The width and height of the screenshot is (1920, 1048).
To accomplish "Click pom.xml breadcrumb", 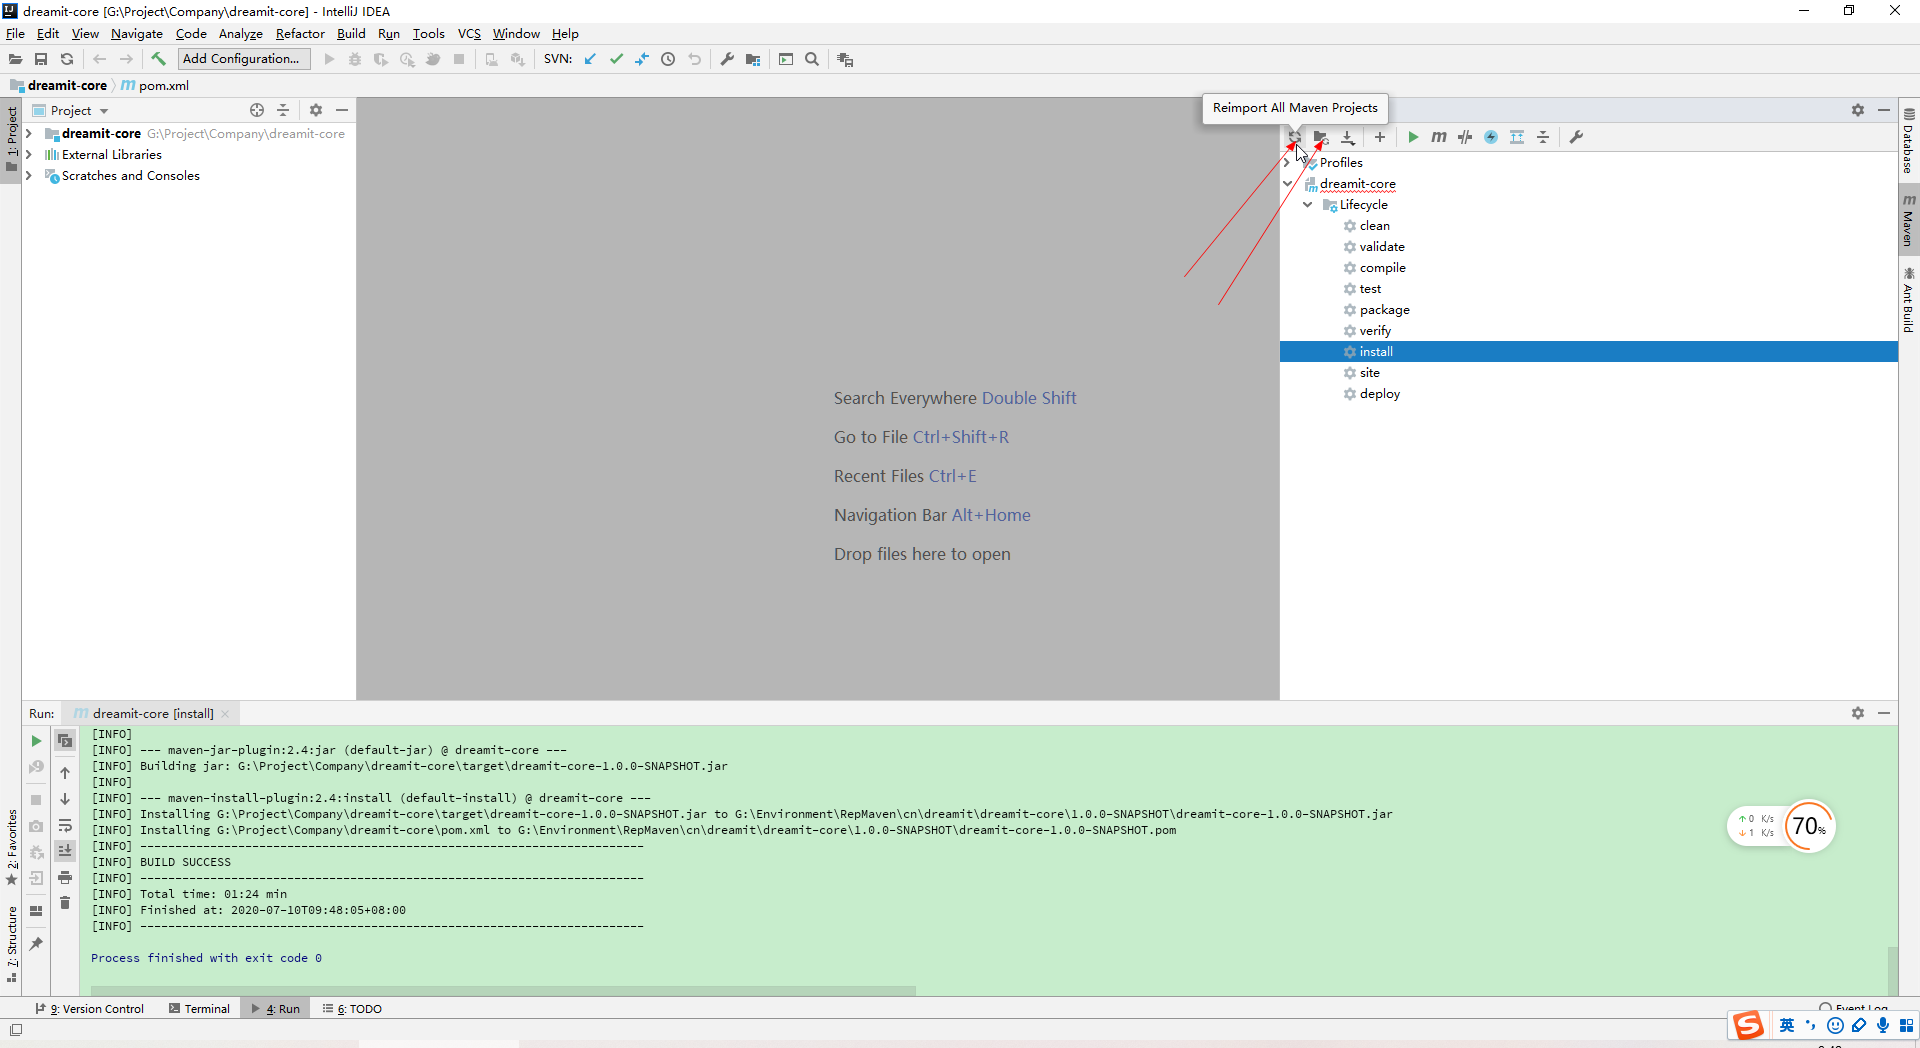I will coord(155,85).
